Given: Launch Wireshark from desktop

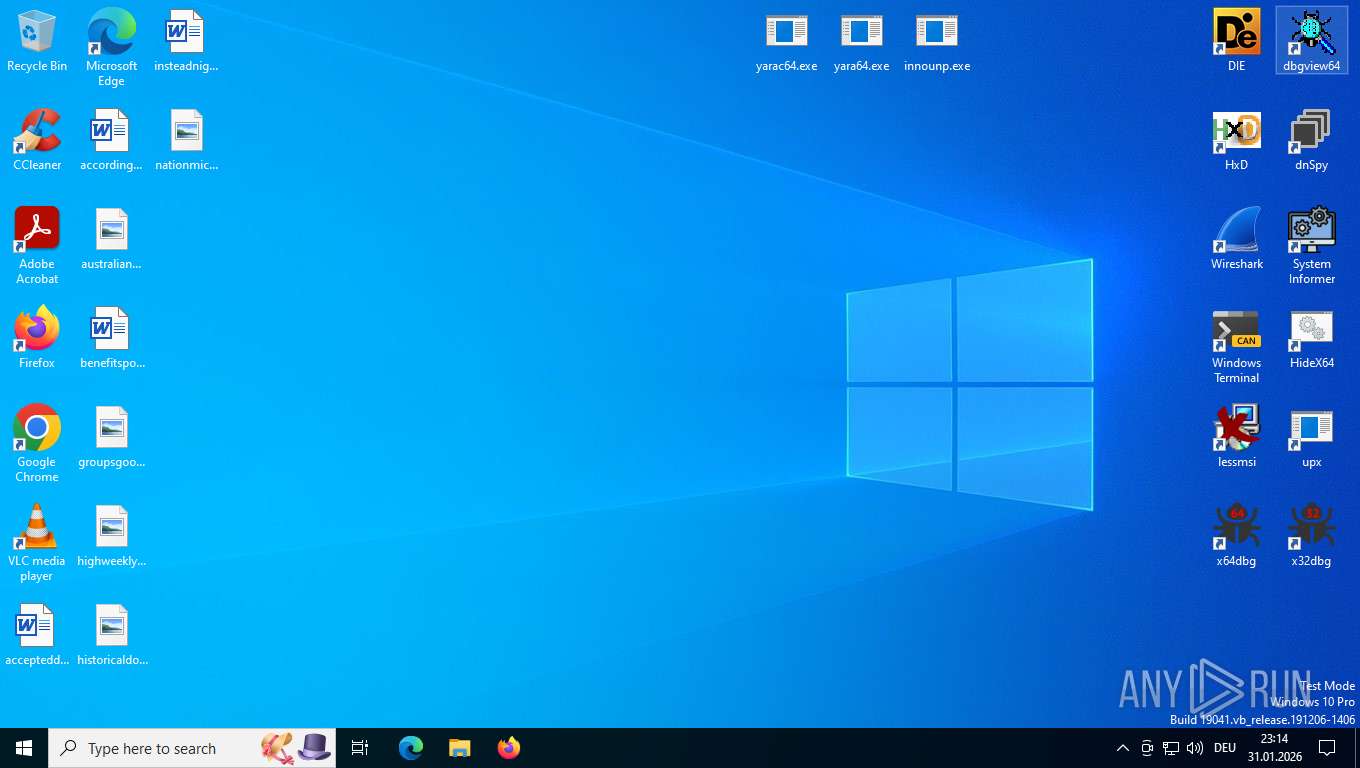Looking at the screenshot, I should [x=1237, y=239].
